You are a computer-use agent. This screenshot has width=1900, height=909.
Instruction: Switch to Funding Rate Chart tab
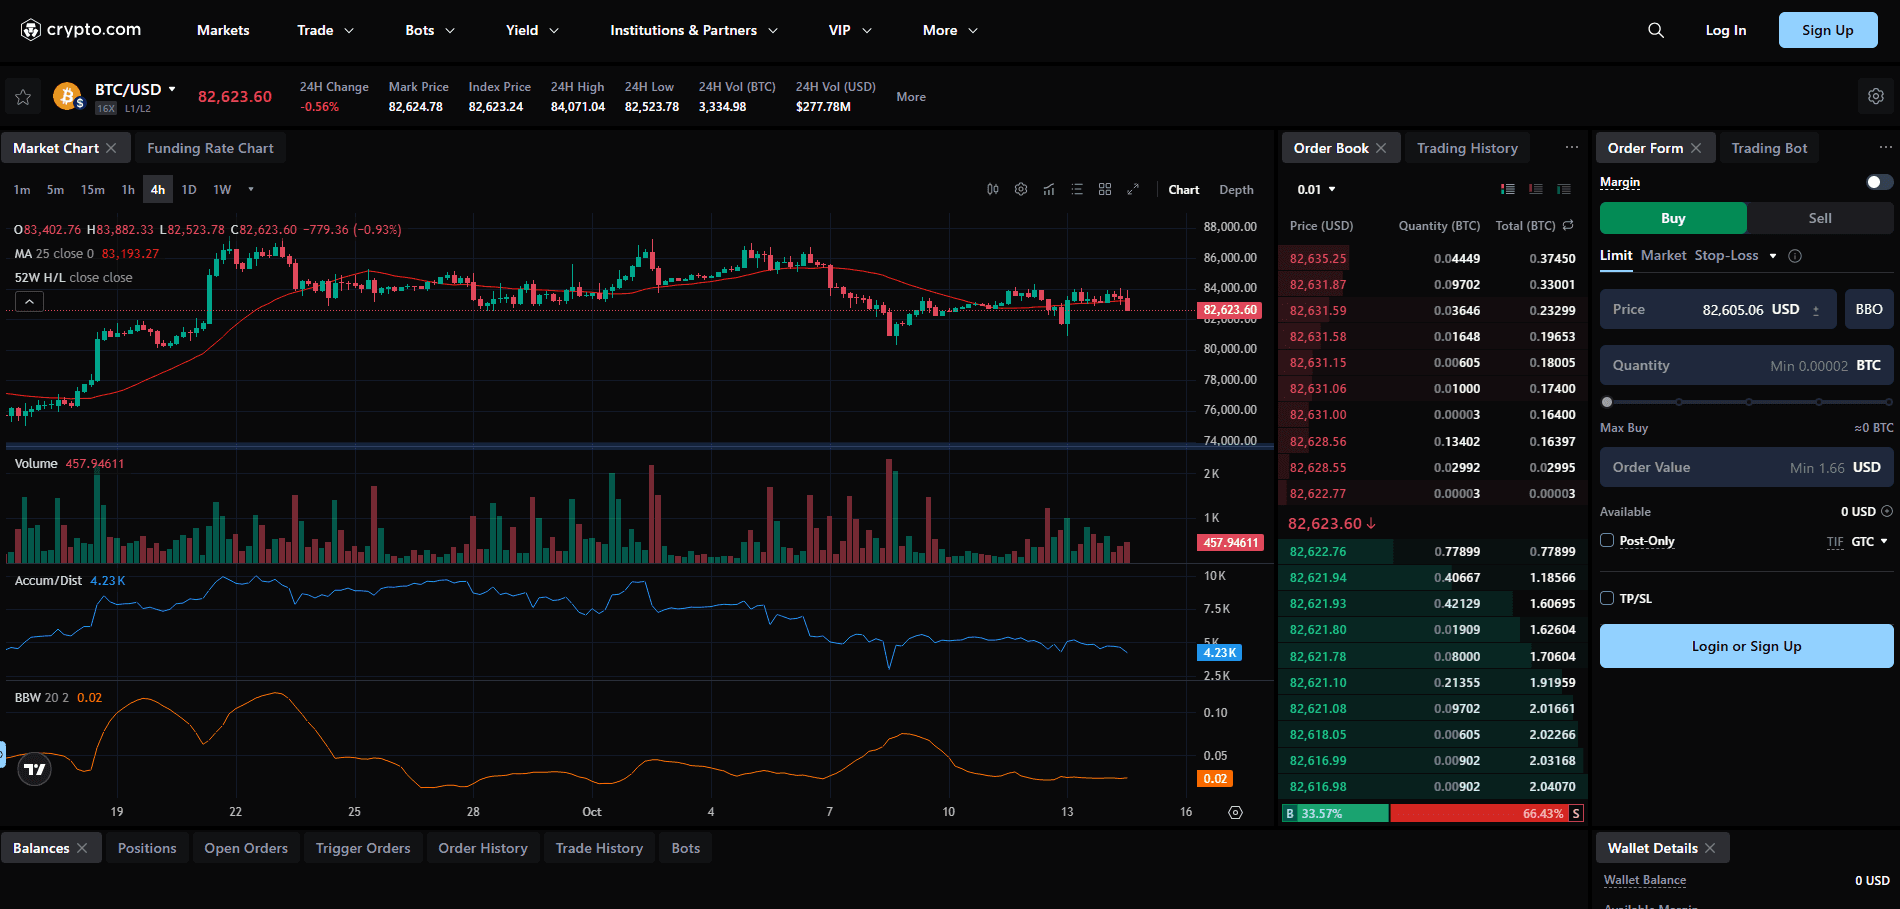tap(210, 148)
